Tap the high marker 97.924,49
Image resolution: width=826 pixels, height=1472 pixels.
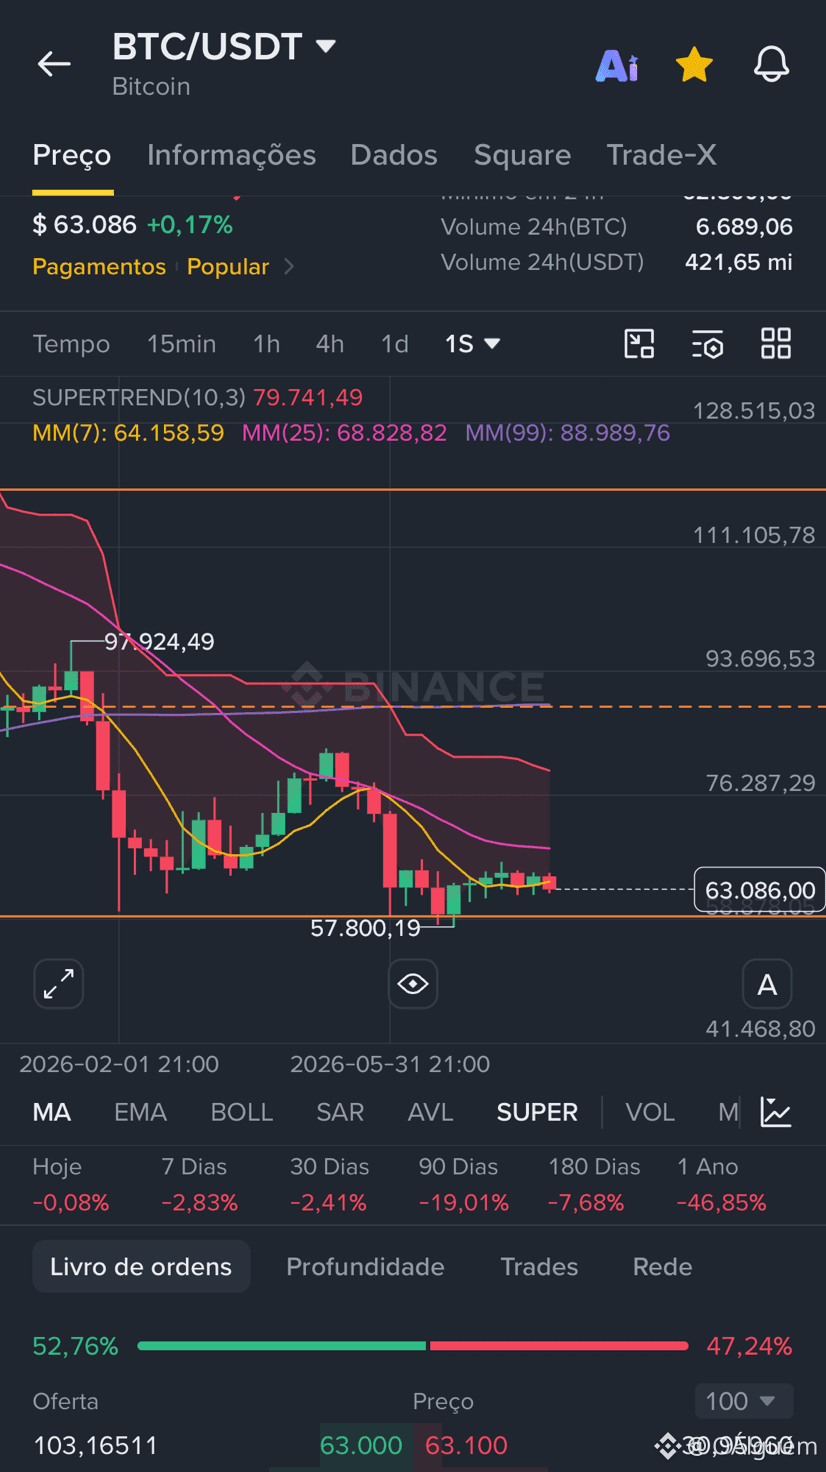(159, 642)
